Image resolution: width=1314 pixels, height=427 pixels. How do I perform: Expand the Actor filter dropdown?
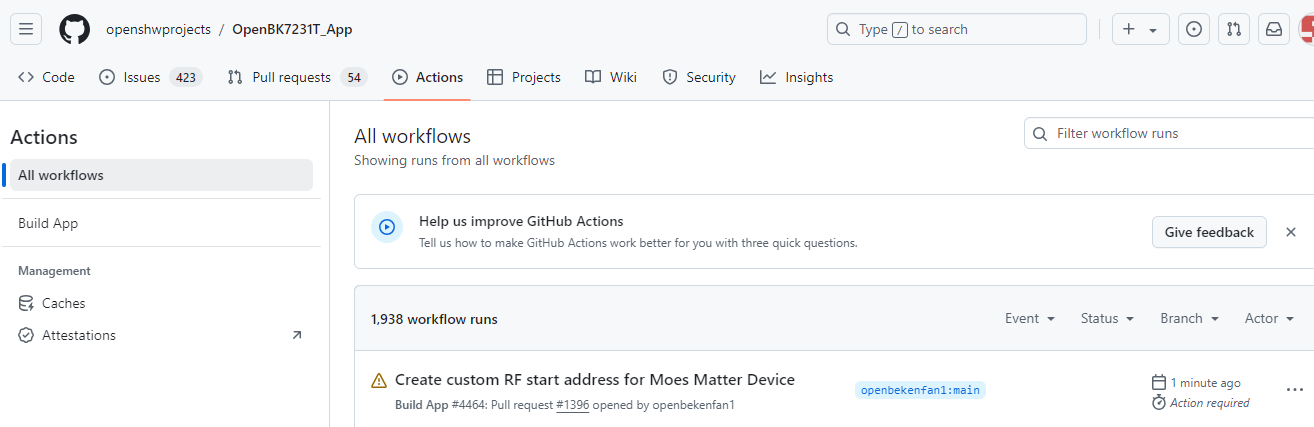(x=1270, y=318)
